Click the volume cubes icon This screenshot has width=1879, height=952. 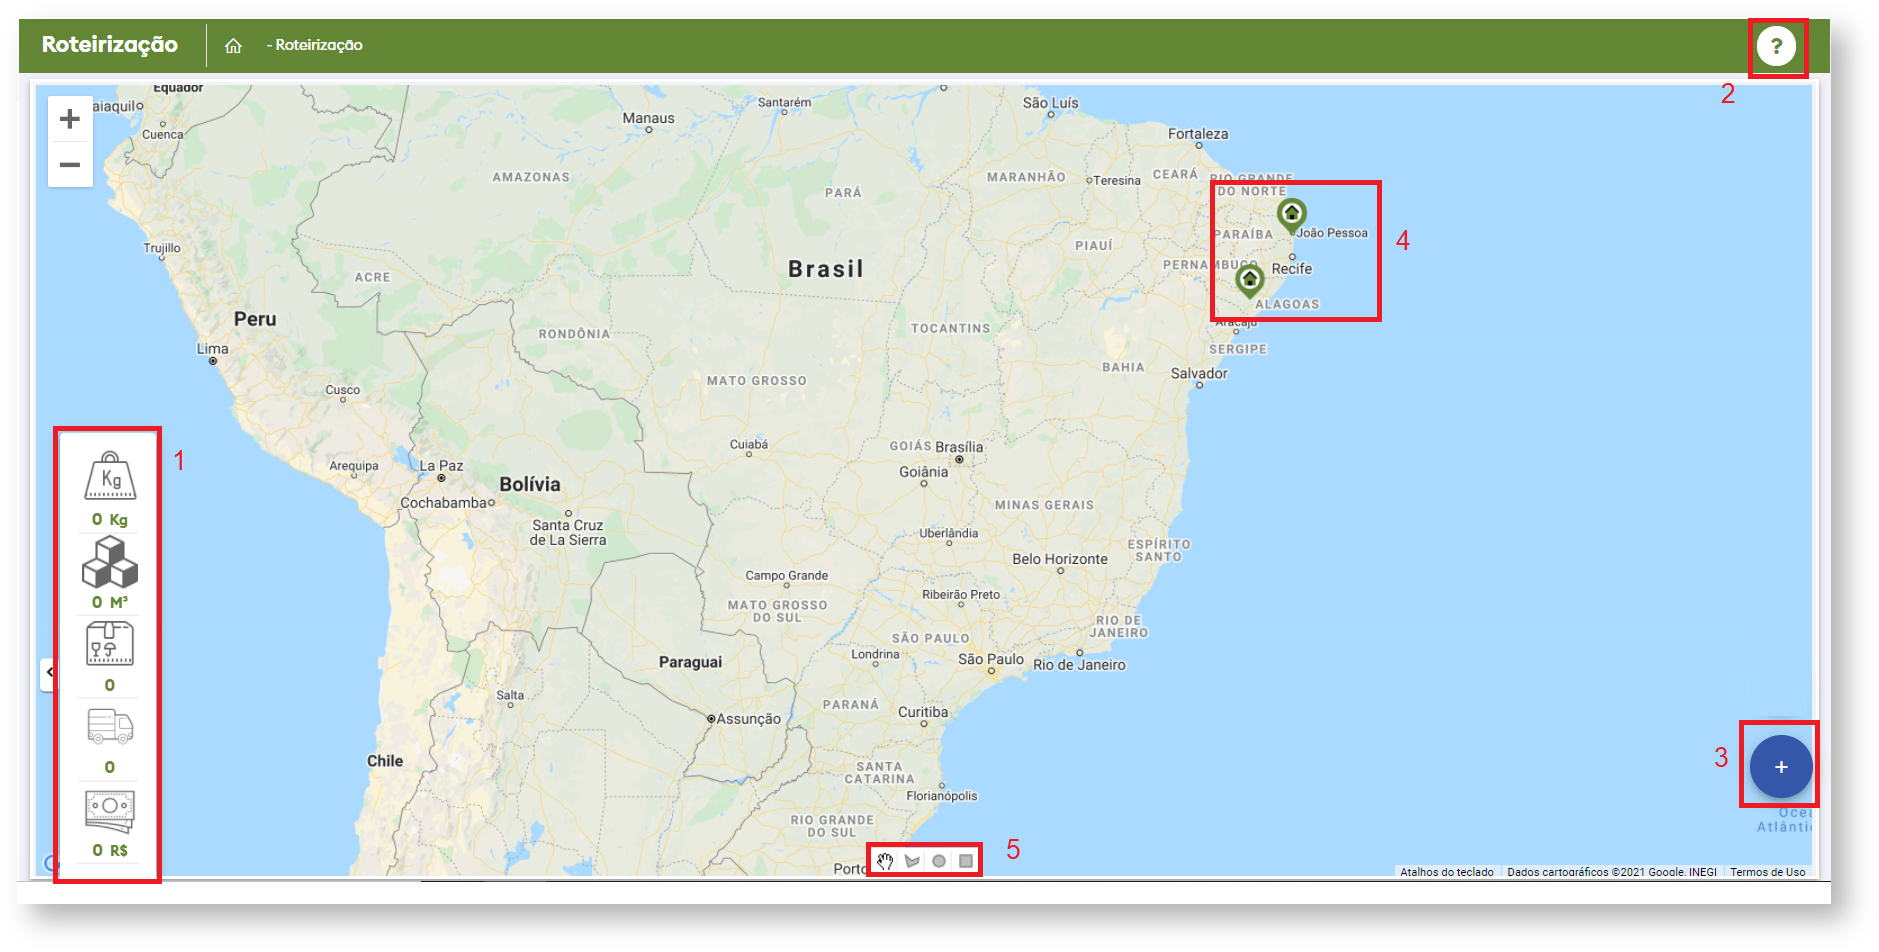(110, 561)
